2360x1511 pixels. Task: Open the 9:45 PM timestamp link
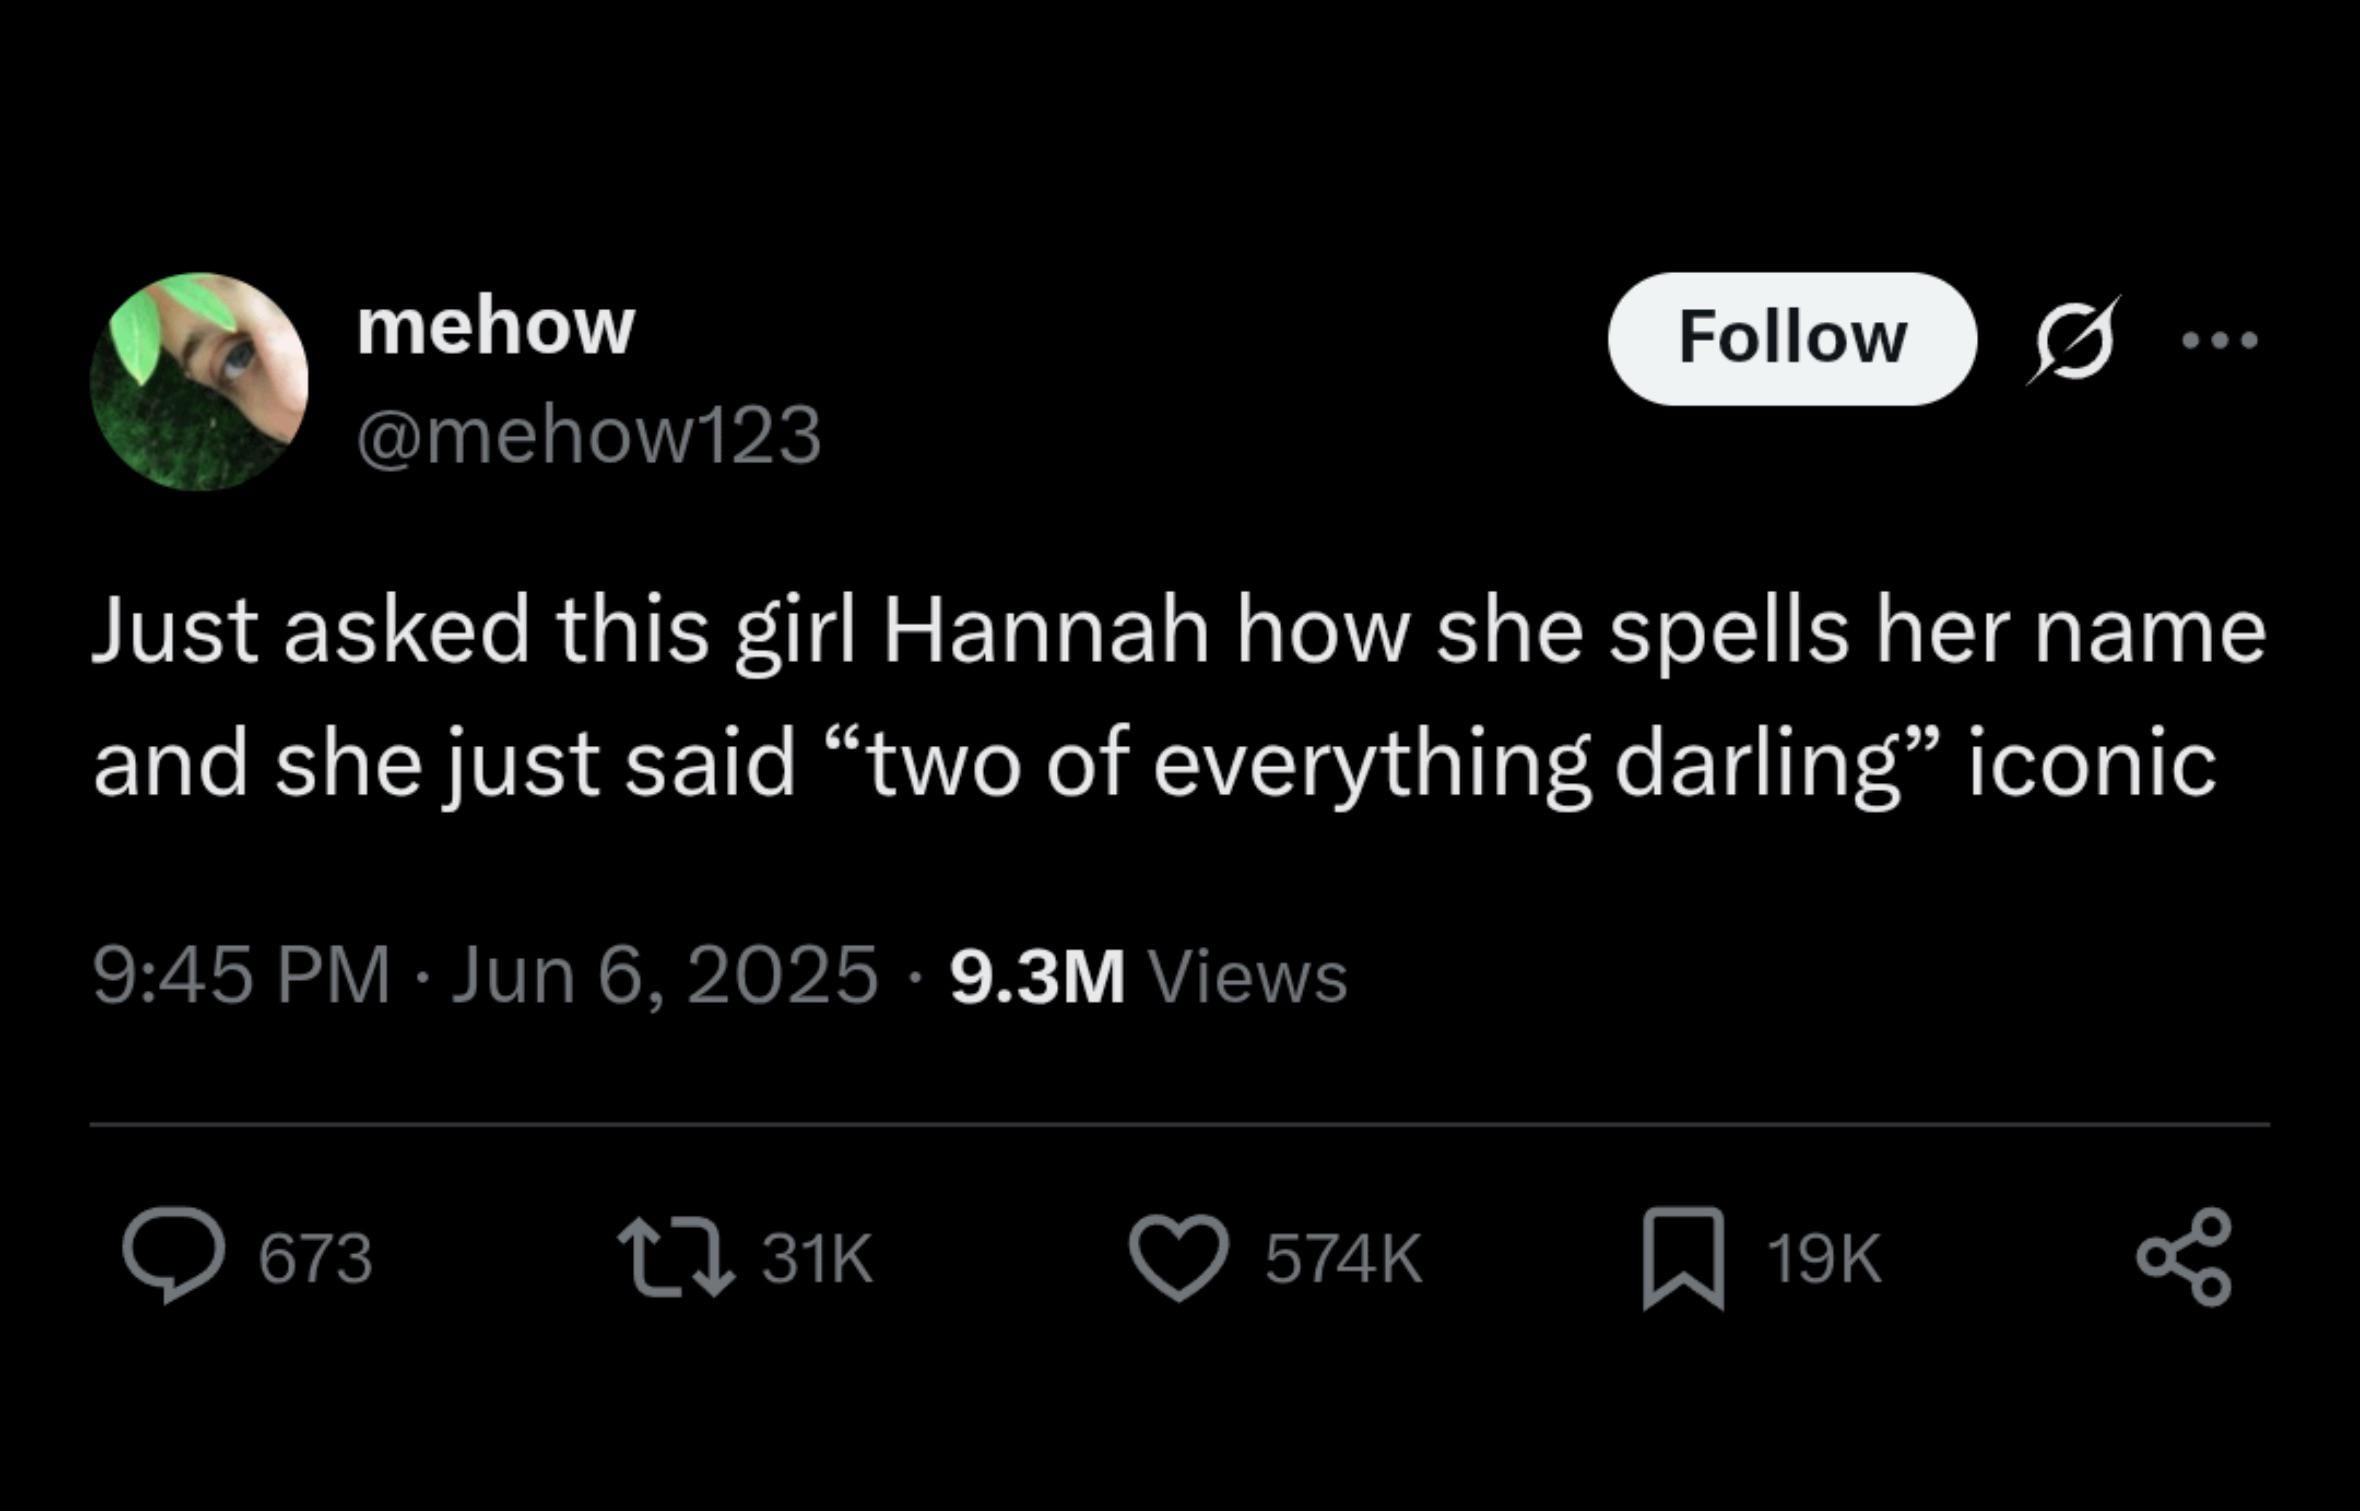(x=241, y=975)
